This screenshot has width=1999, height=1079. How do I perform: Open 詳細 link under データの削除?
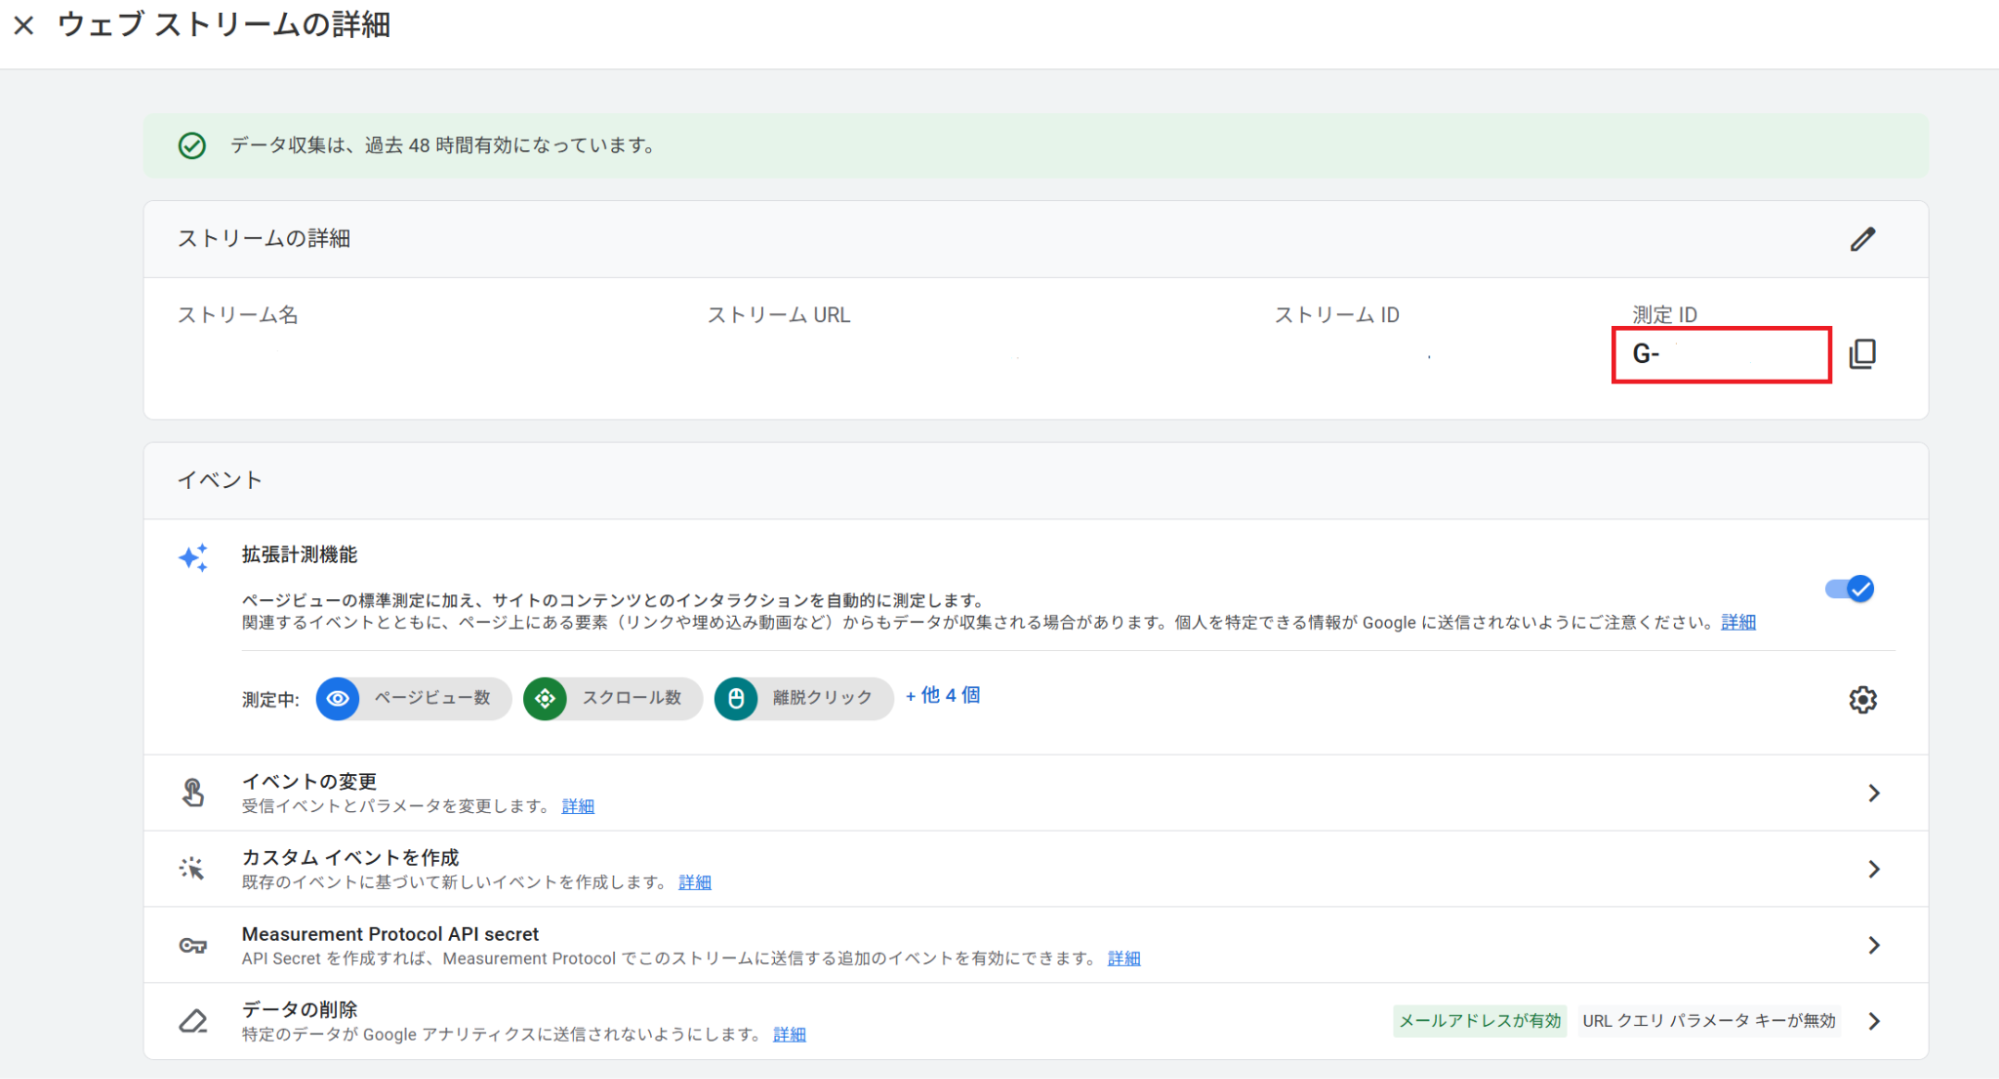pyautogui.click(x=789, y=1034)
